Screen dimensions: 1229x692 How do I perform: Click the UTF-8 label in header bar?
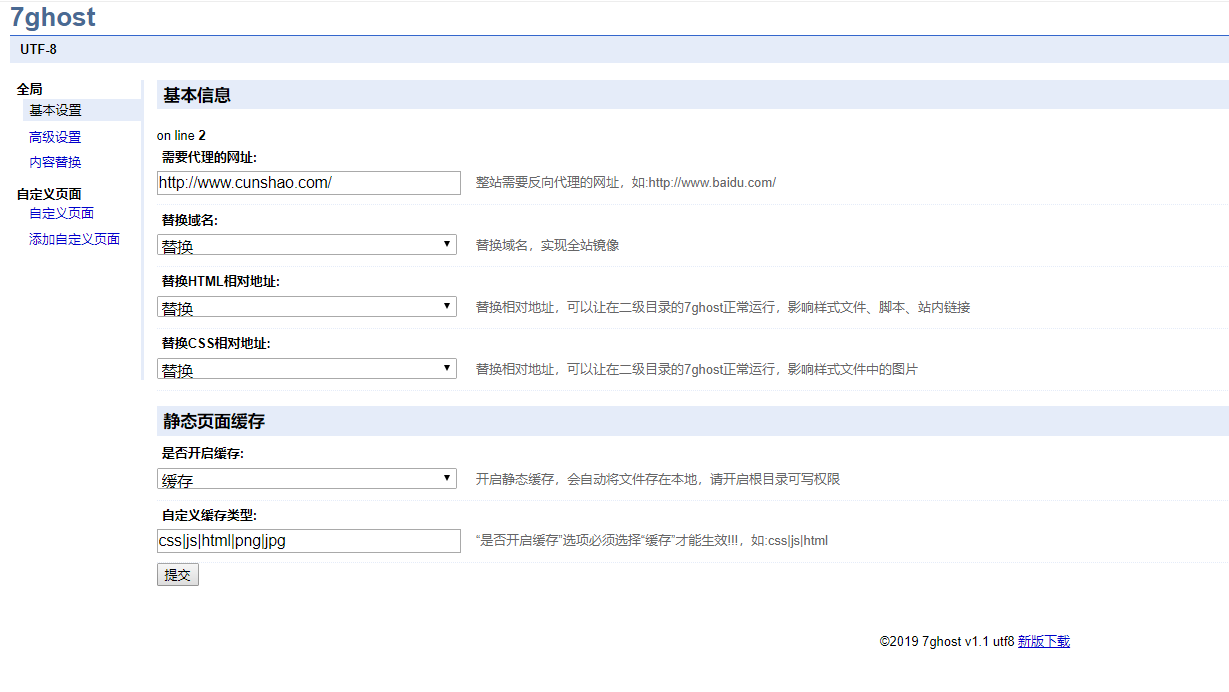tap(38, 49)
